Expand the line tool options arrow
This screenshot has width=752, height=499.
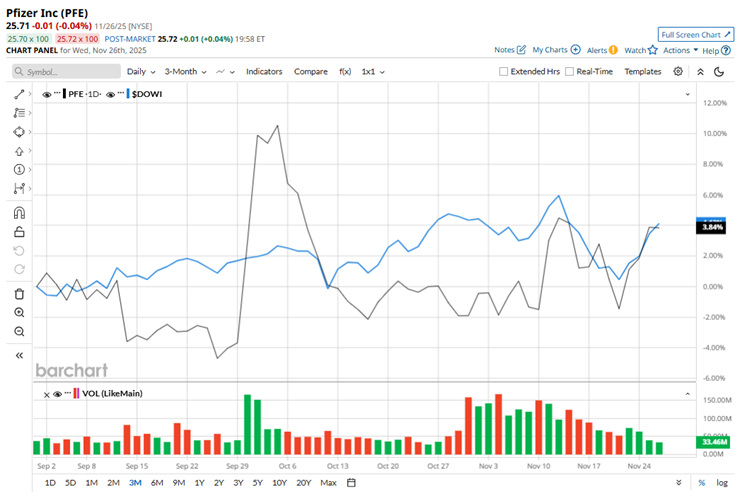(x=30, y=94)
